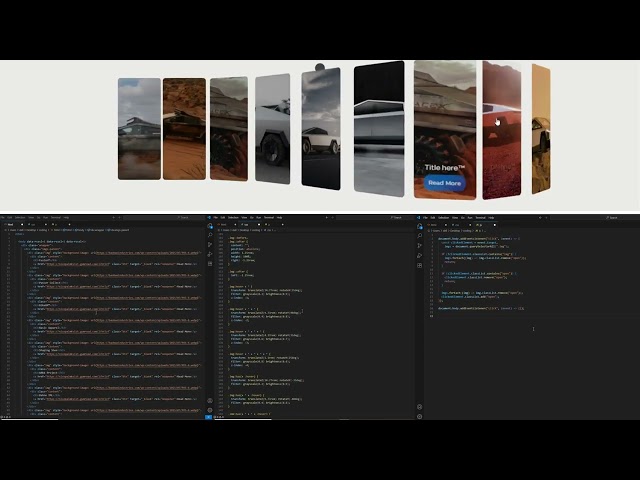Open Selection menu in left HTML window
Image resolution: width=640 pixels, height=480 pixels.
pos(20,218)
